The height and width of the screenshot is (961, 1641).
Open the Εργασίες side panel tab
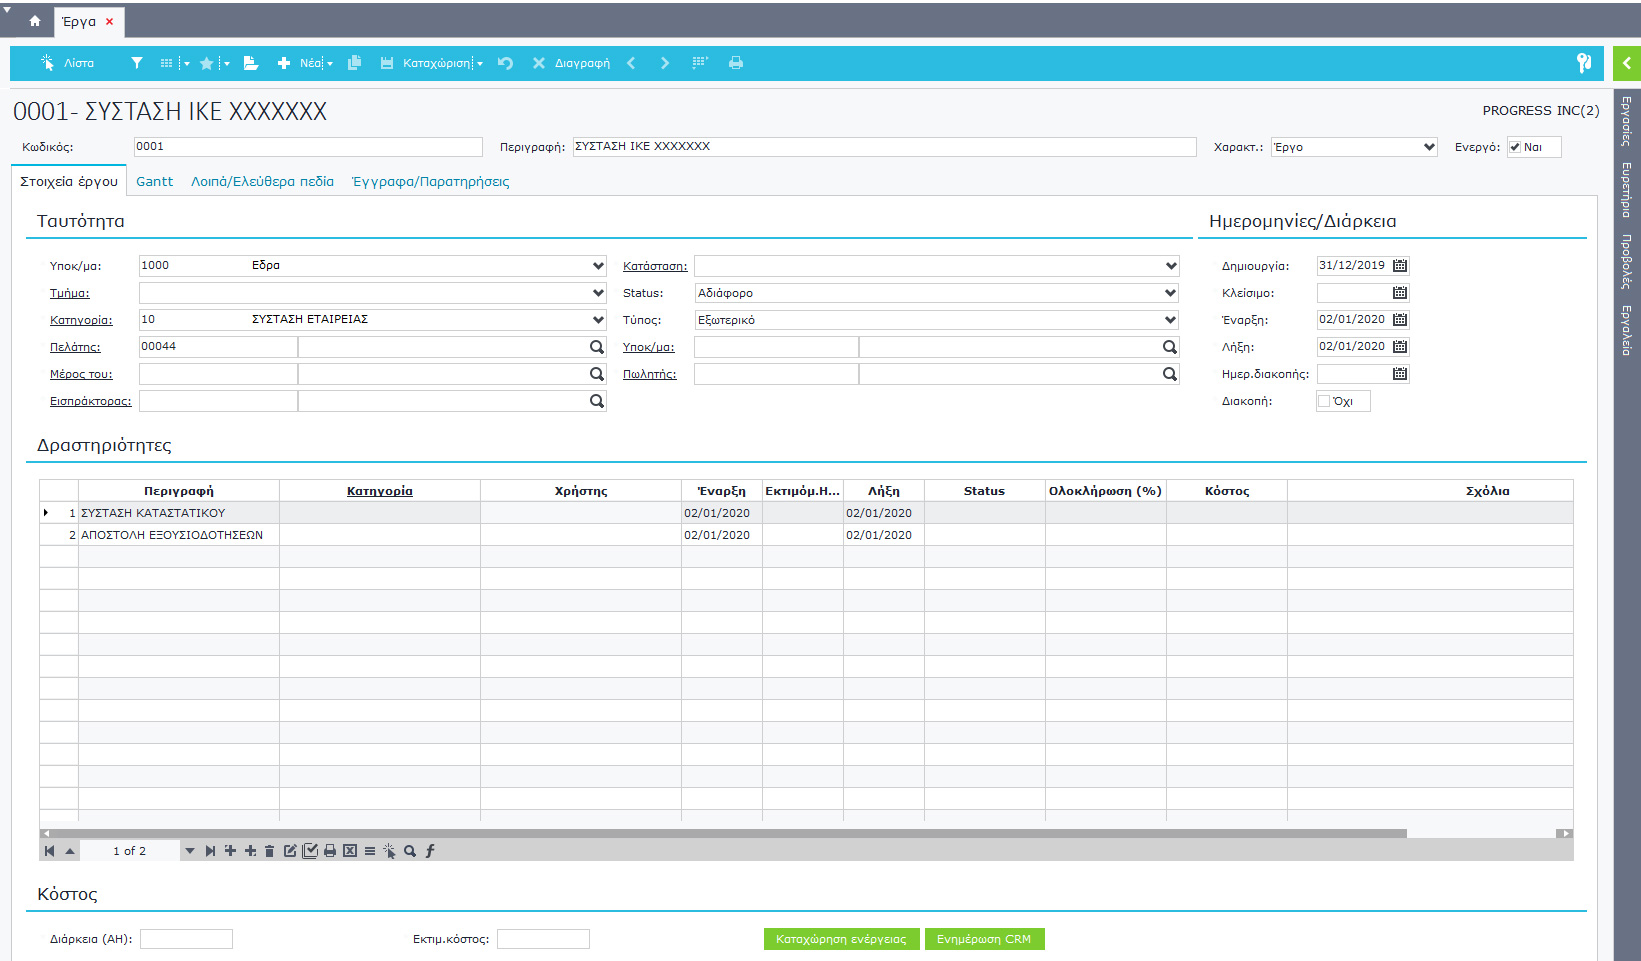[1627, 122]
